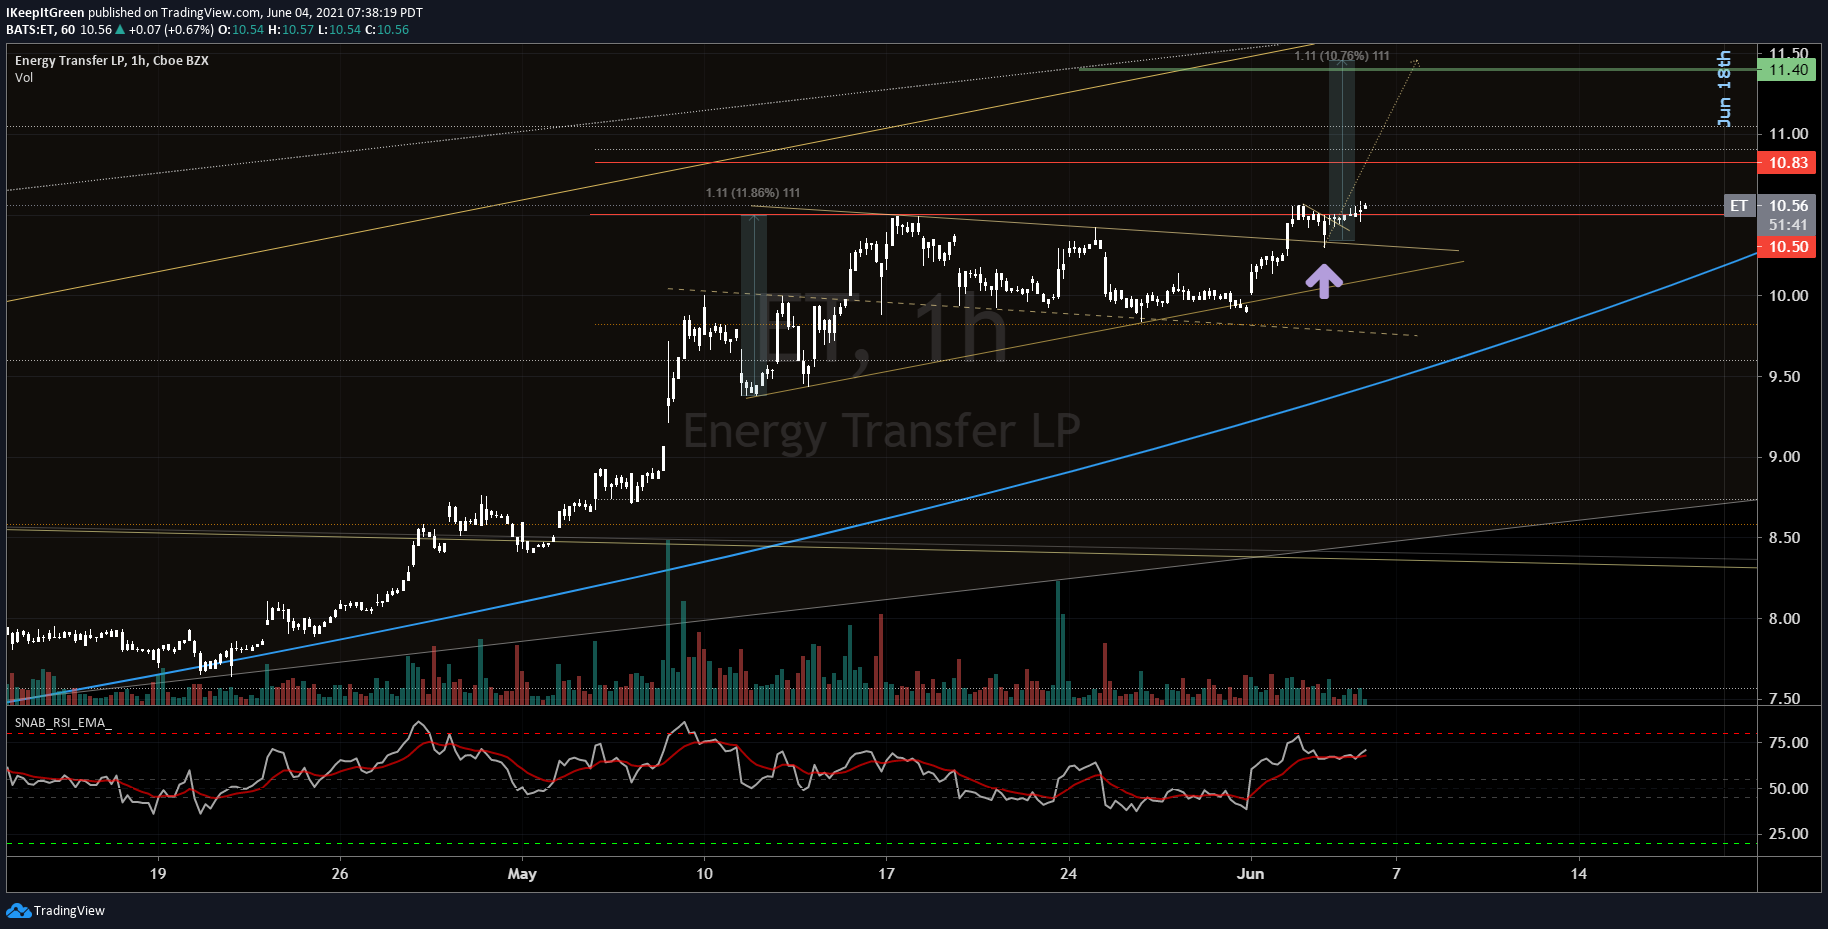The height and width of the screenshot is (929, 1828).
Task: Click the Vol indicator label
Action: 24,78
